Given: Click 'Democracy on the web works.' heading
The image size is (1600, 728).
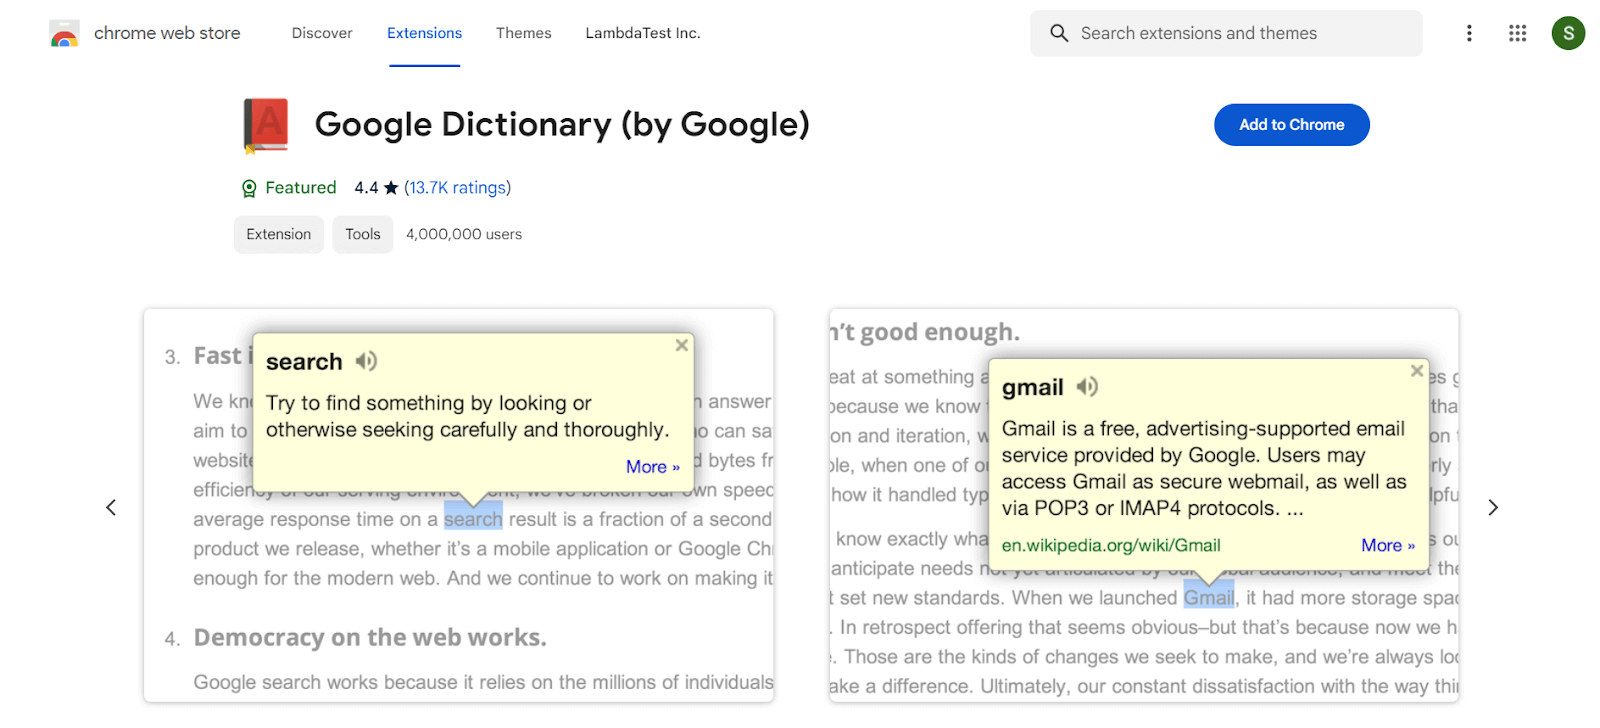Looking at the screenshot, I should click(370, 638).
